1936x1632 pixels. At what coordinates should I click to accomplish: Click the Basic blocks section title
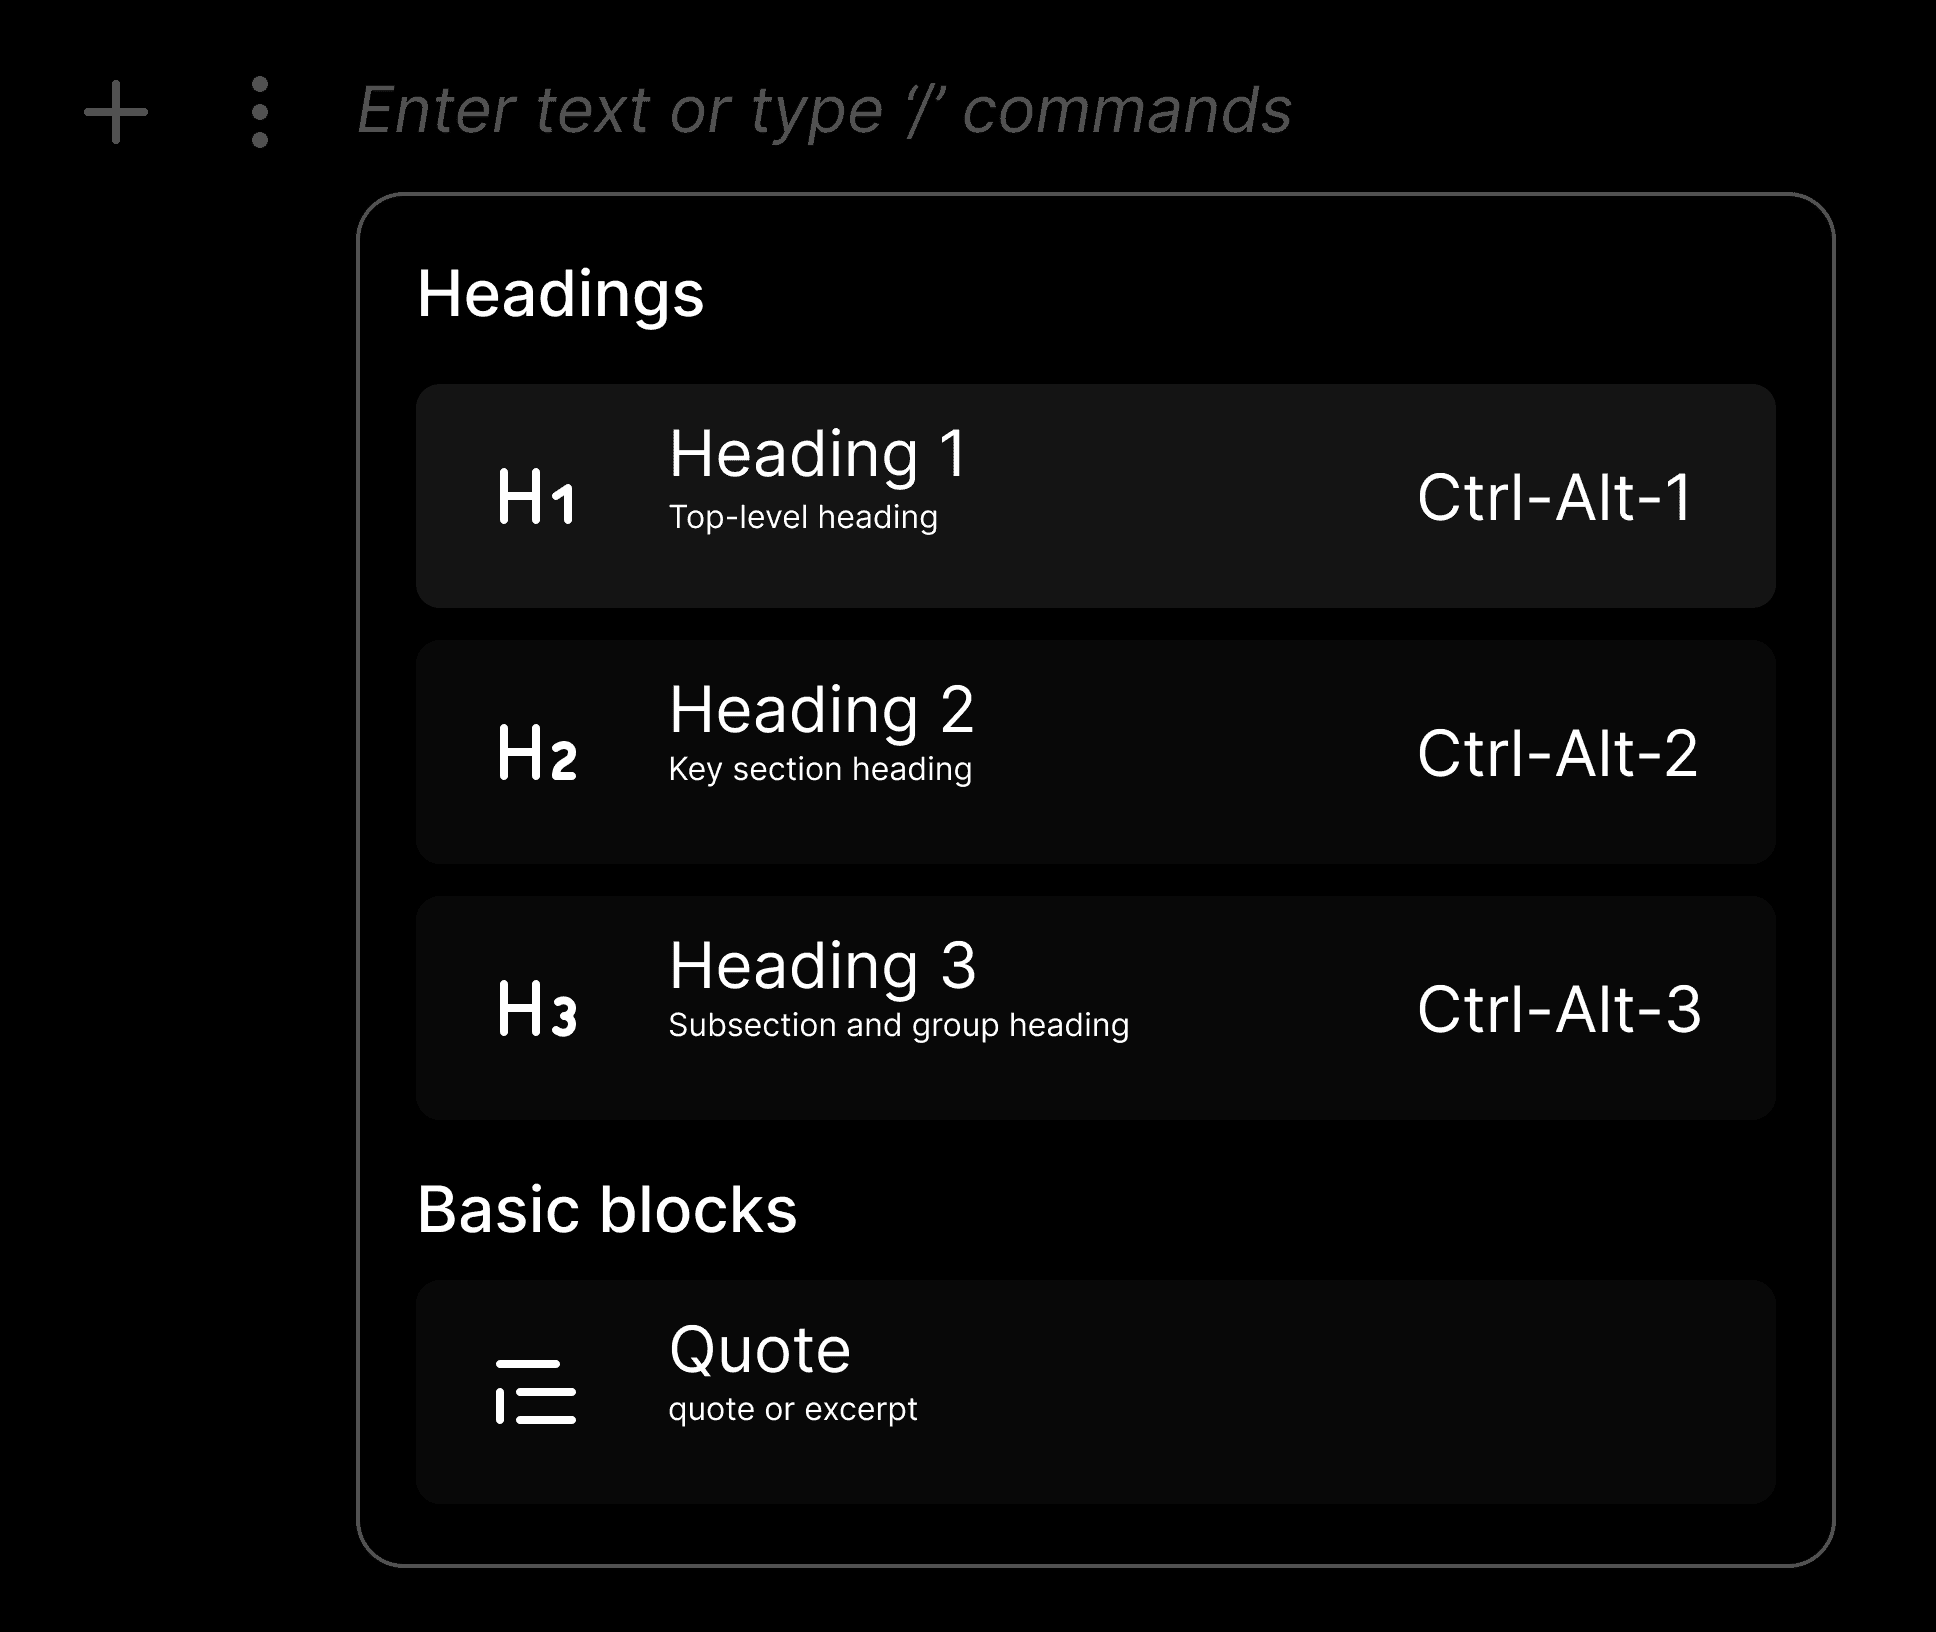click(606, 1210)
